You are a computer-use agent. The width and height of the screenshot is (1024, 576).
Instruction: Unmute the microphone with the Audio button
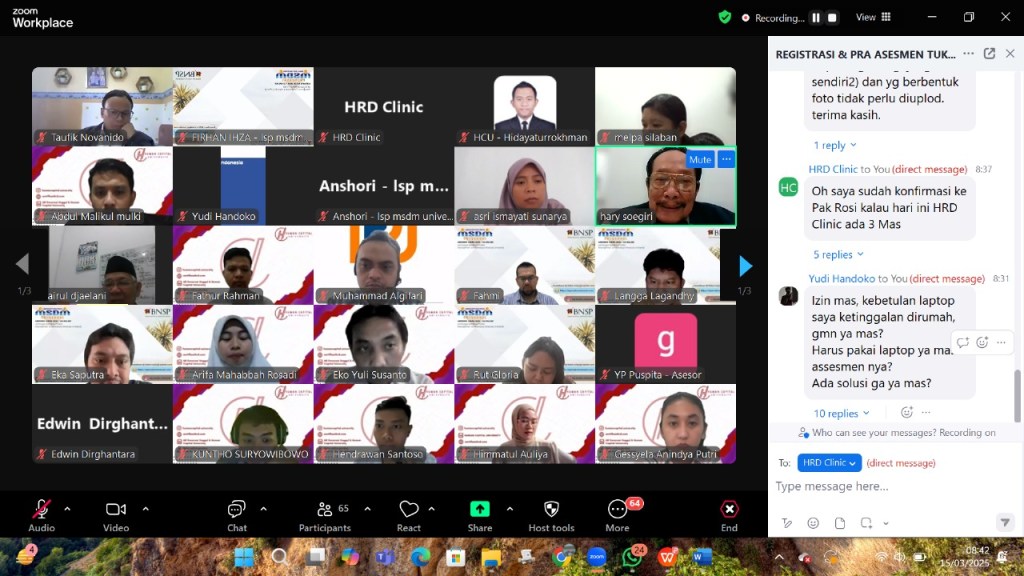(x=41, y=511)
